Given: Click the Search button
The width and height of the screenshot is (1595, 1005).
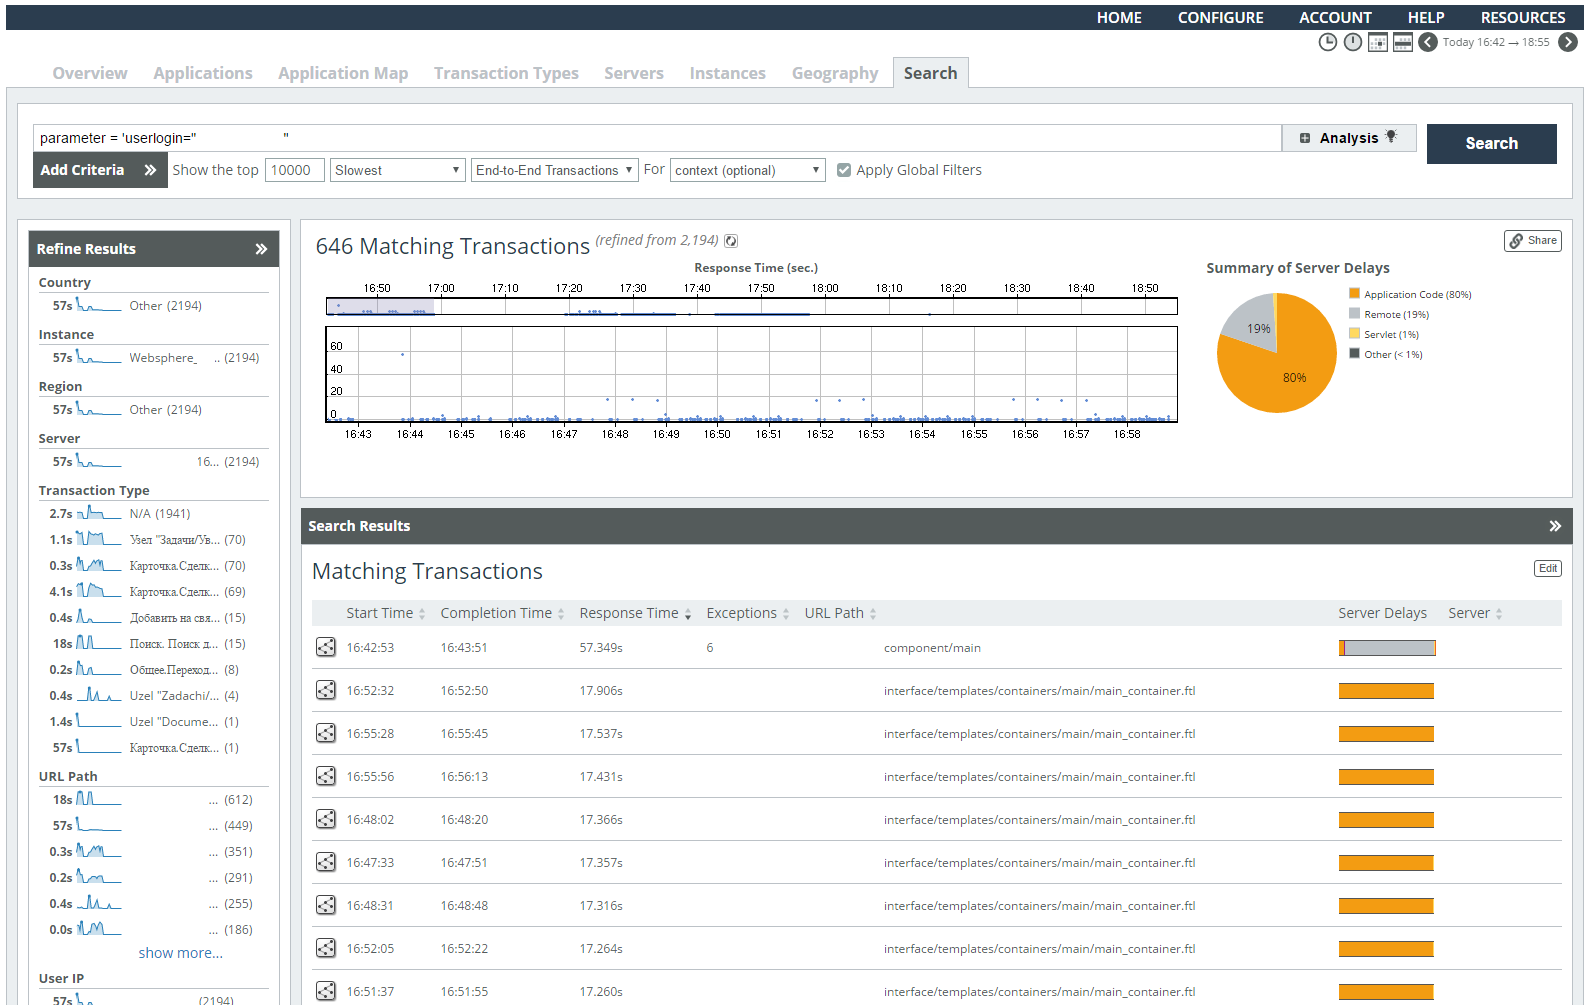Looking at the screenshot, I should (x=1491, y=143).
